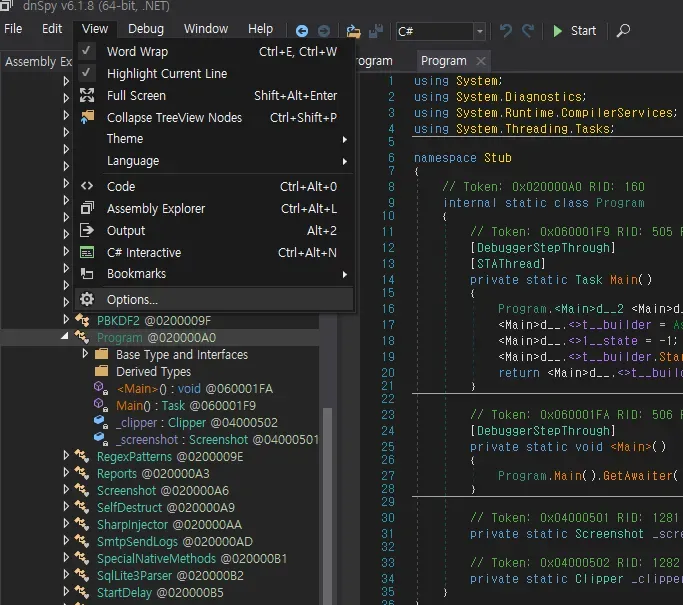683x605 pixels.
Task: Click the Save All toolbar icon
Action: [376, 31]
